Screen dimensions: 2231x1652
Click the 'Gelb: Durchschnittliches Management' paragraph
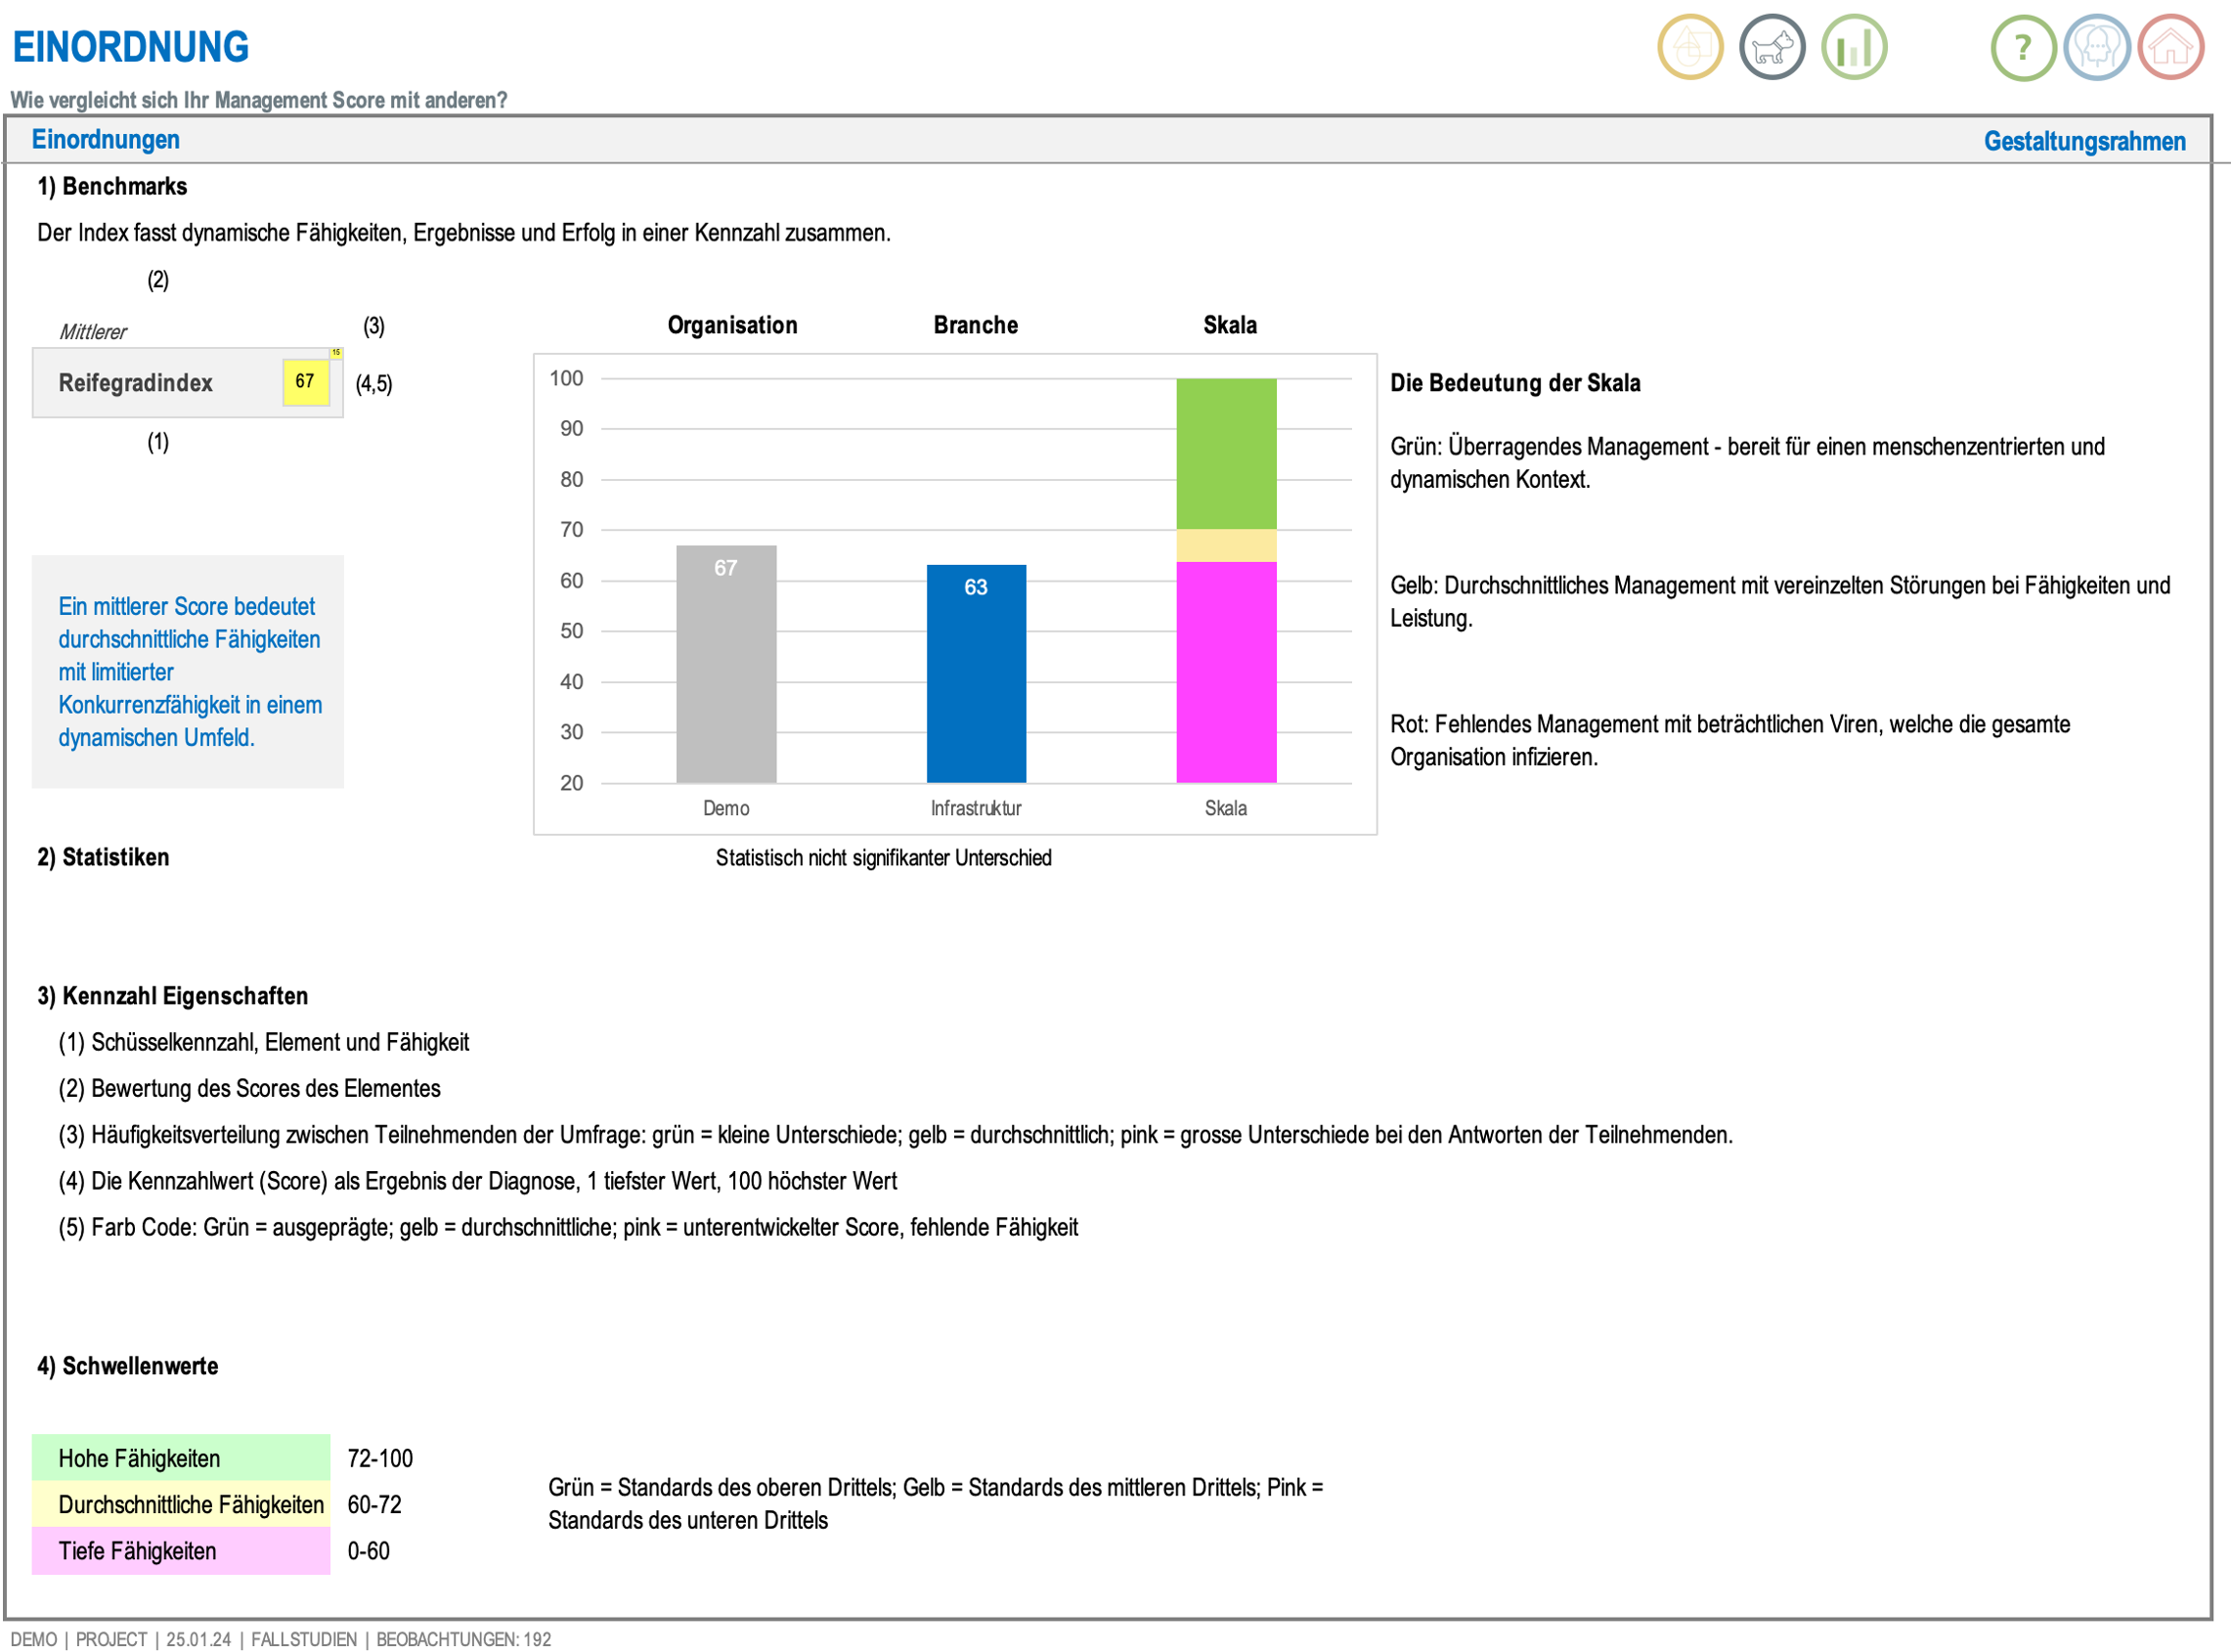pos(1780,602)
